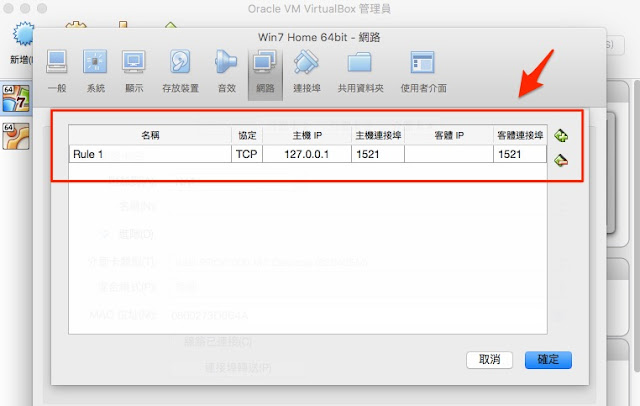The image size is (640, 406).
Task: Click the 客體連接埠 column header
Action: [520, 135]
